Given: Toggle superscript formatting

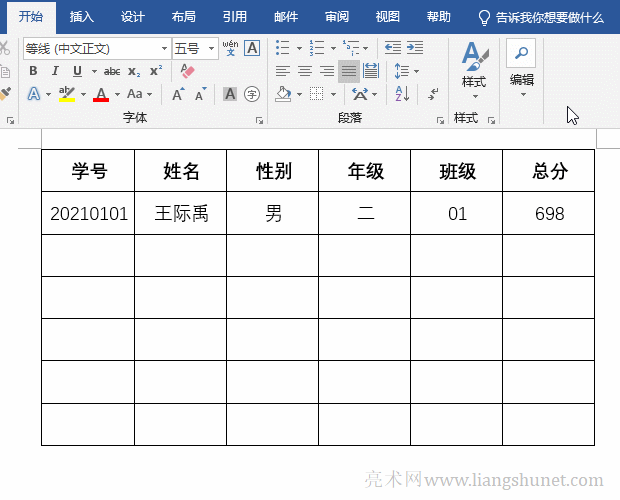Looking at the screenshot, I should 156,71.
